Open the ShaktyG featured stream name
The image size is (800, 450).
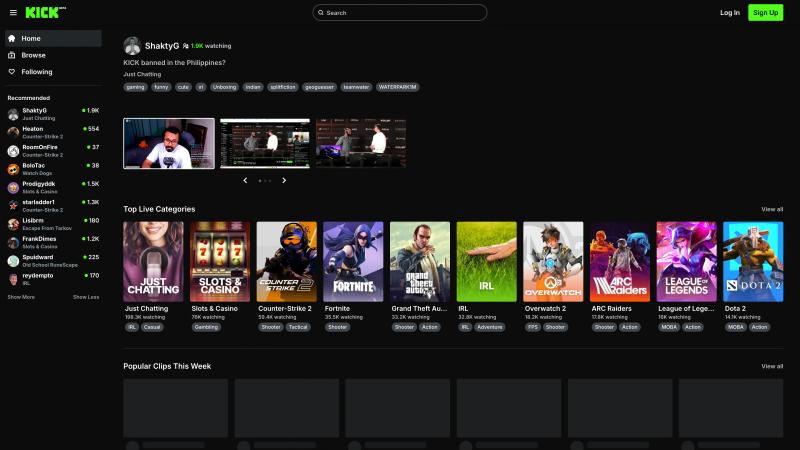point(162,46)
